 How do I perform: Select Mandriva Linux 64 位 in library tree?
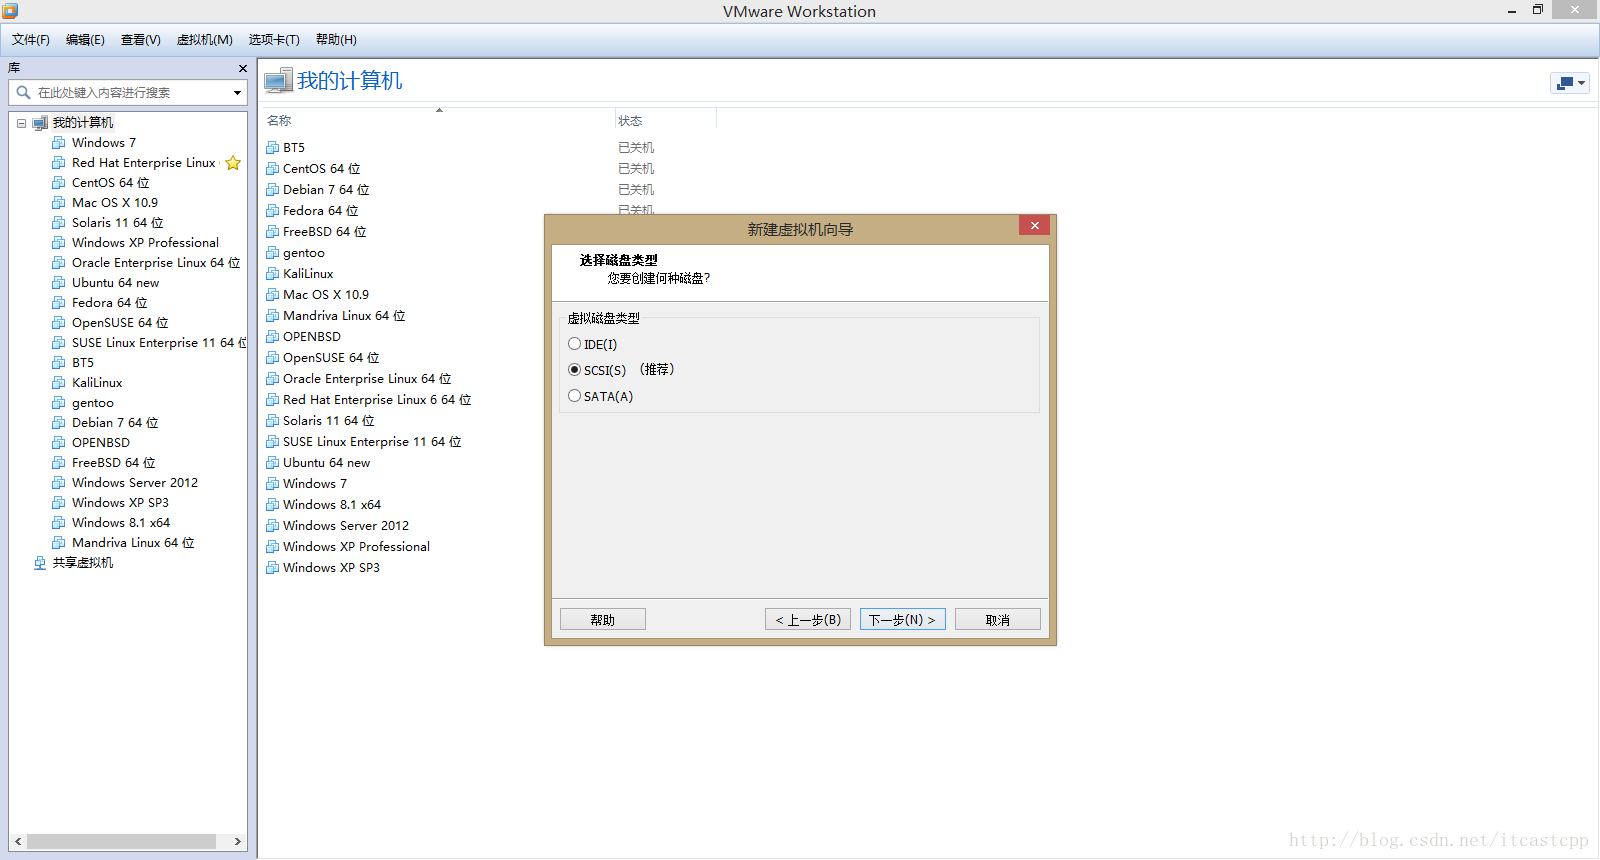pyautogui.click(x=133, y=543)
